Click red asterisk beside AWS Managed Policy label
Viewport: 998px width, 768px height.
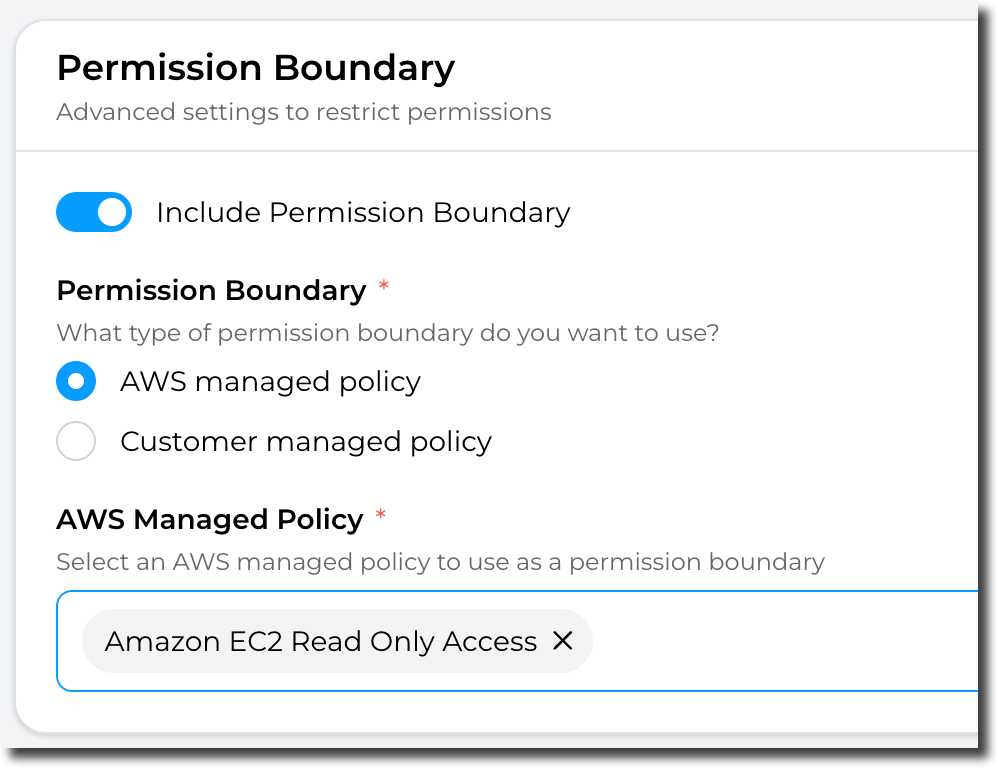380,517
